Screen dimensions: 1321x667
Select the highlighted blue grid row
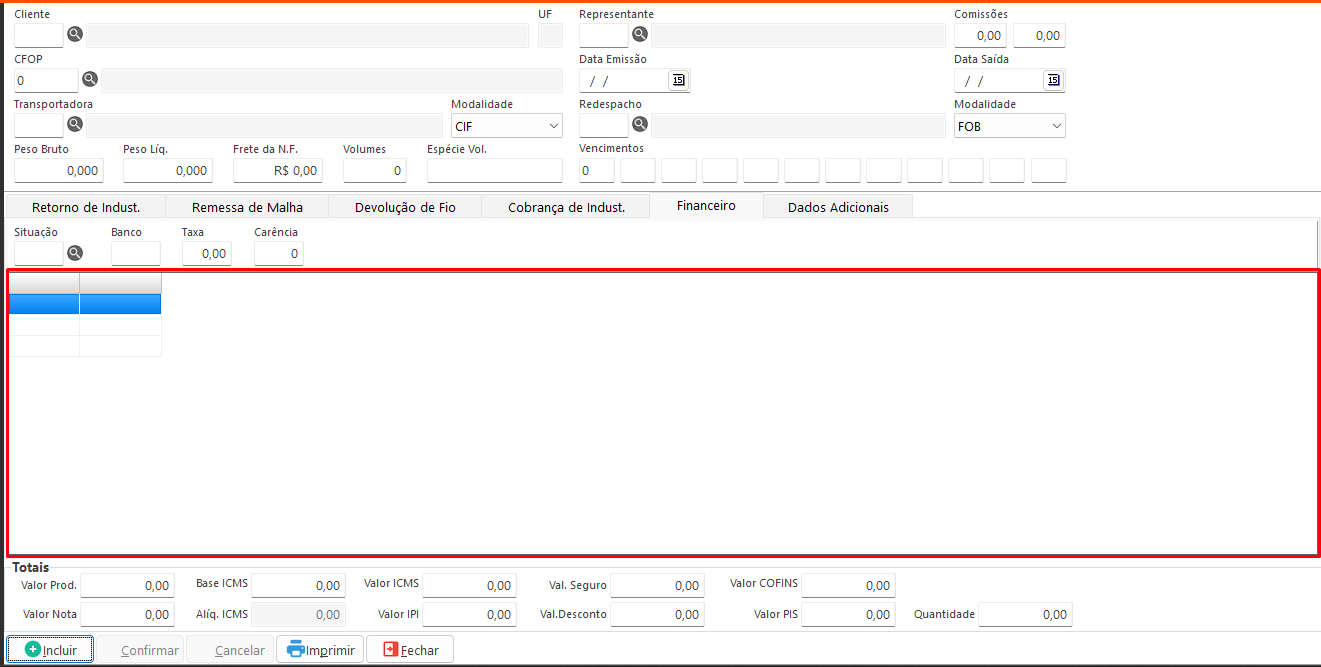[85, 303]
